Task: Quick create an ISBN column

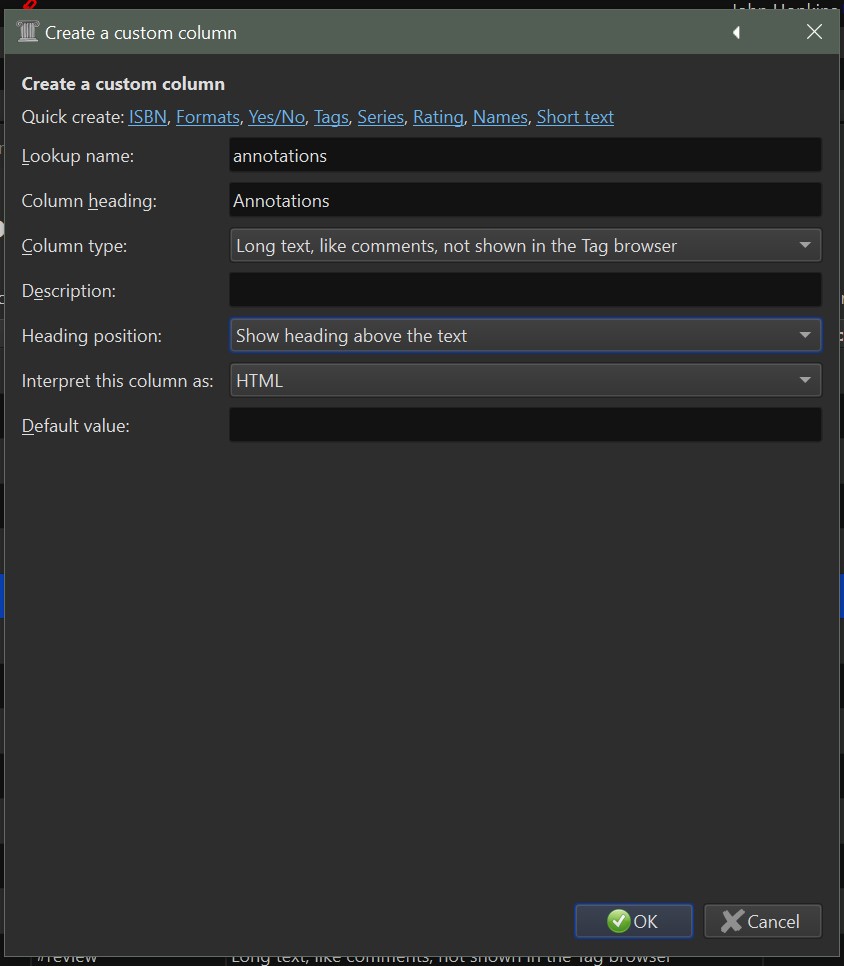Action: click(x=147, y=117)
